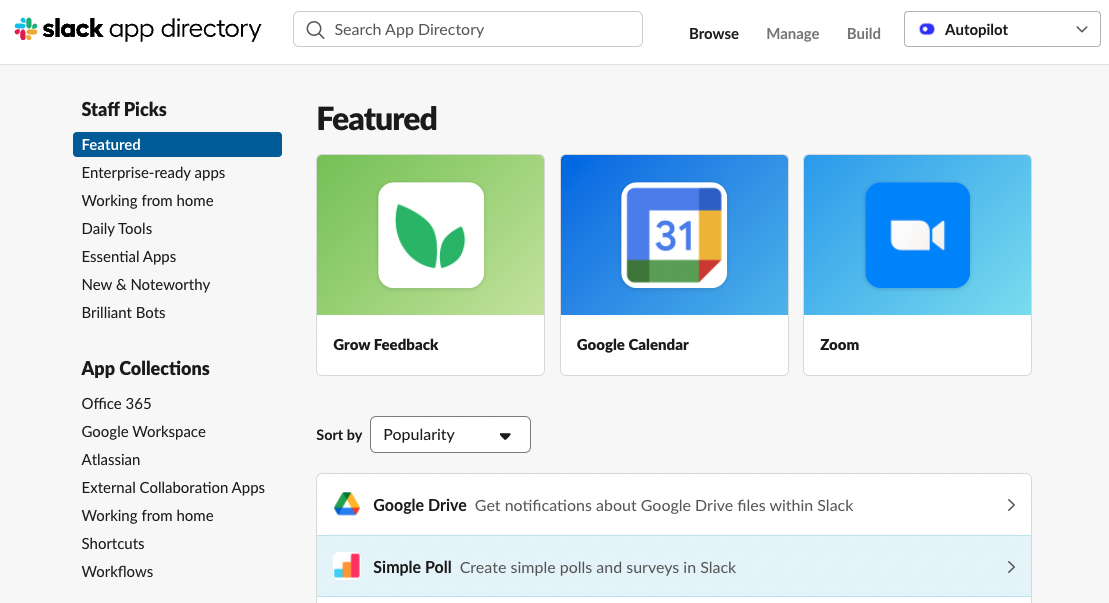
Task: Expand the Simple Poll row chevron
Action: pos(1011,568)
